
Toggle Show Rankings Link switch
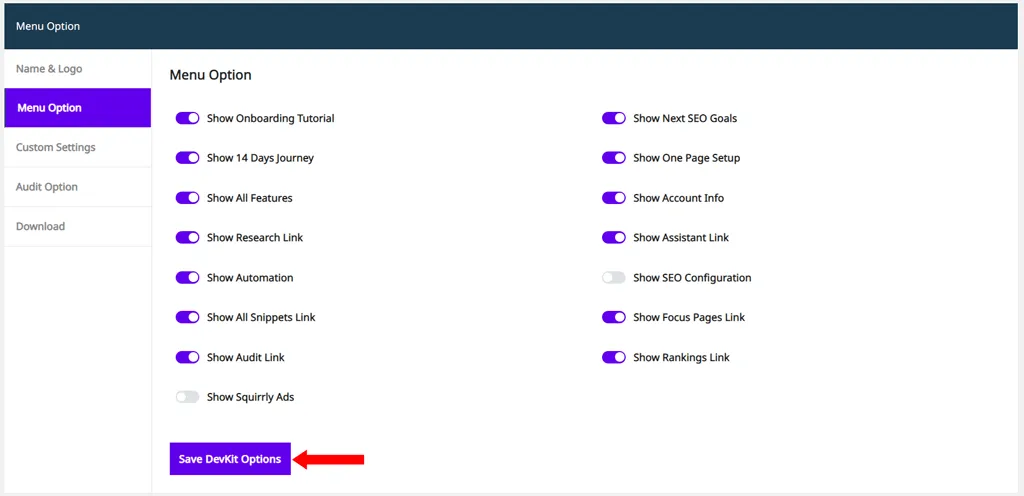pyautogui.click(x=614, y=357)
